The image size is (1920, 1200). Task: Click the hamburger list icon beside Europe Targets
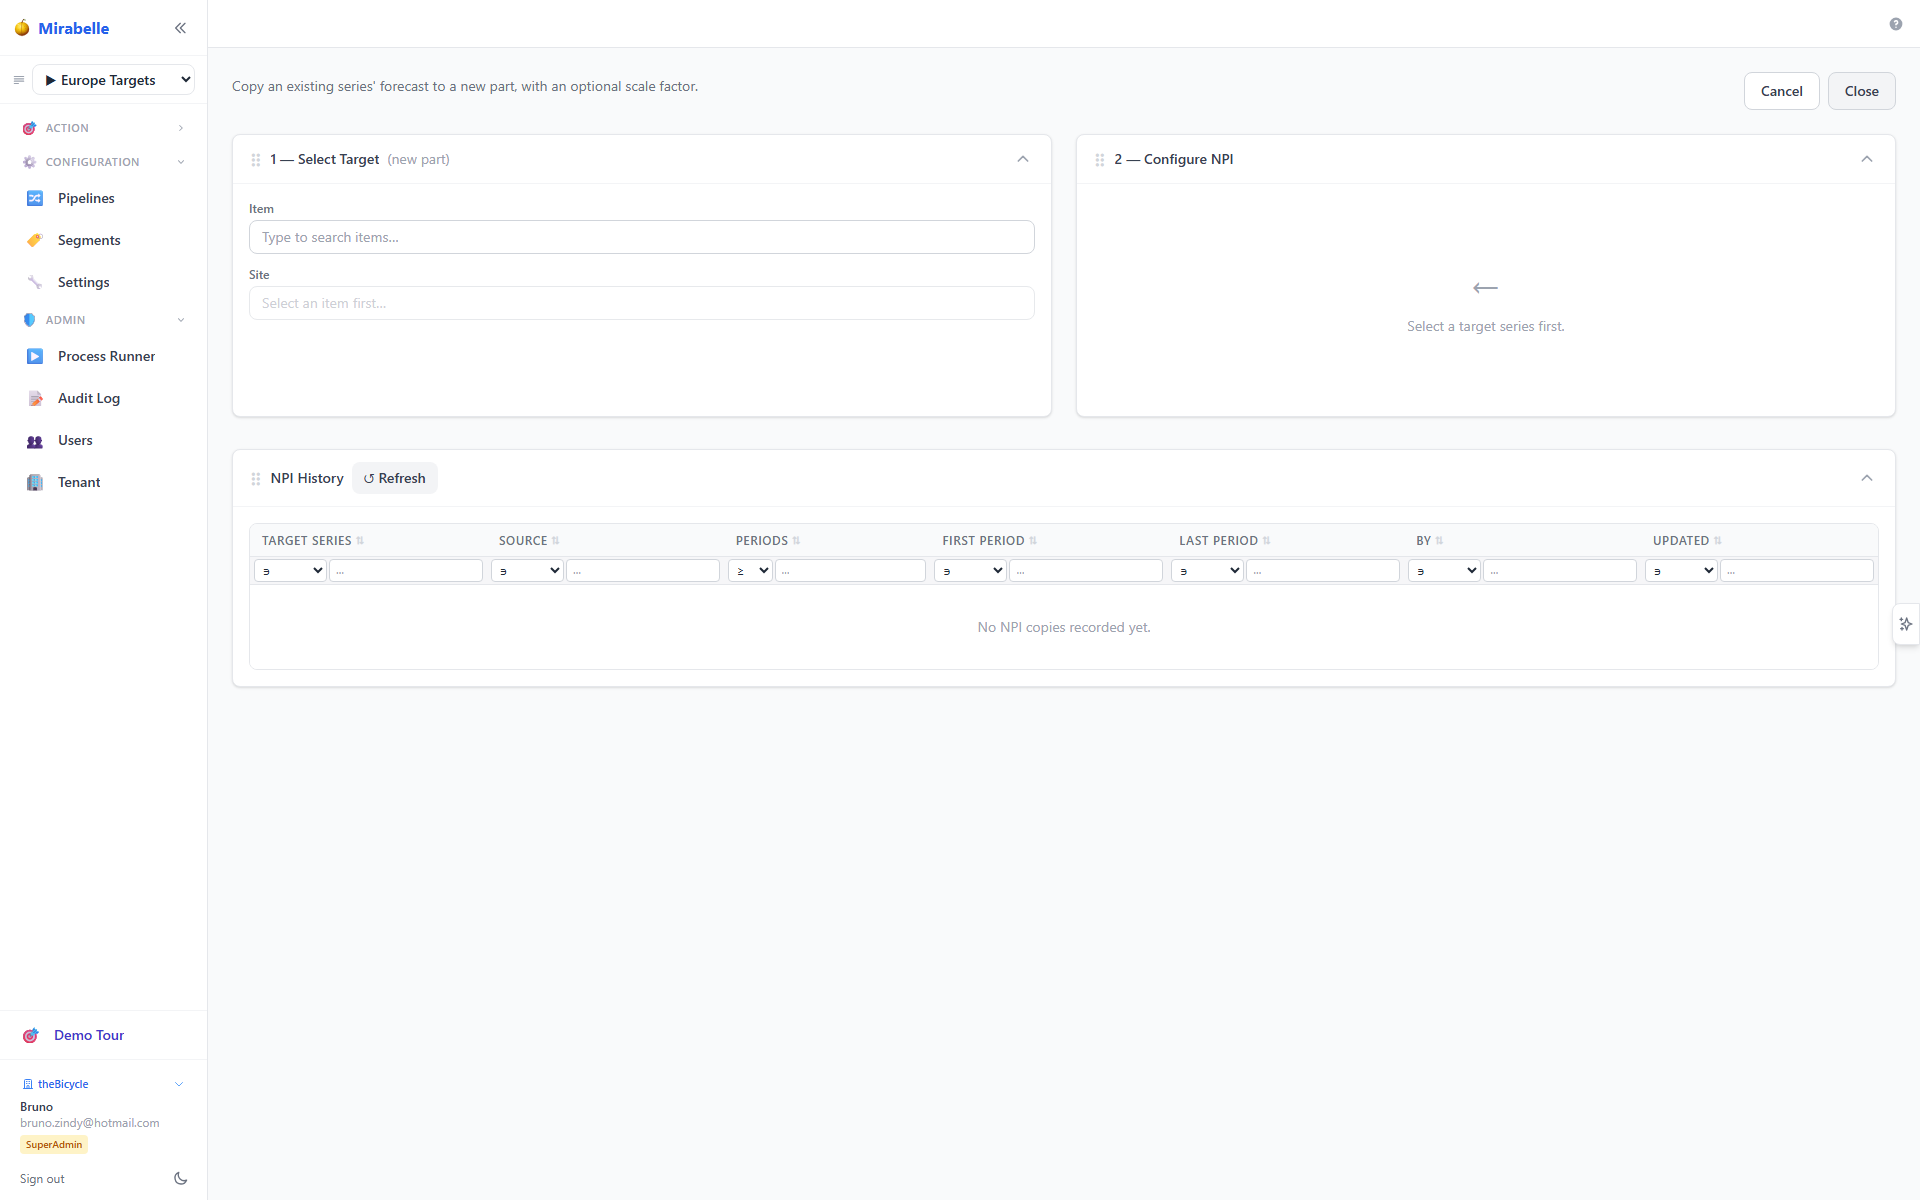click(x=18, y=80)
